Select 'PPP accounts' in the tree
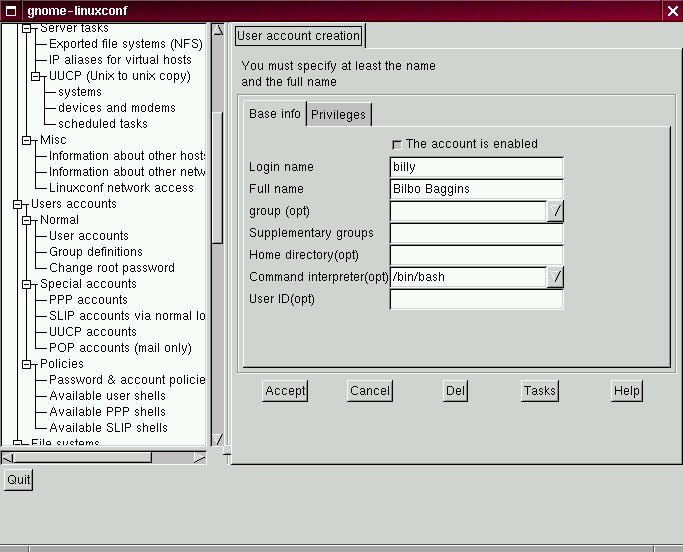The height and width of the screenshot is (552, 683). pos(88,300)
